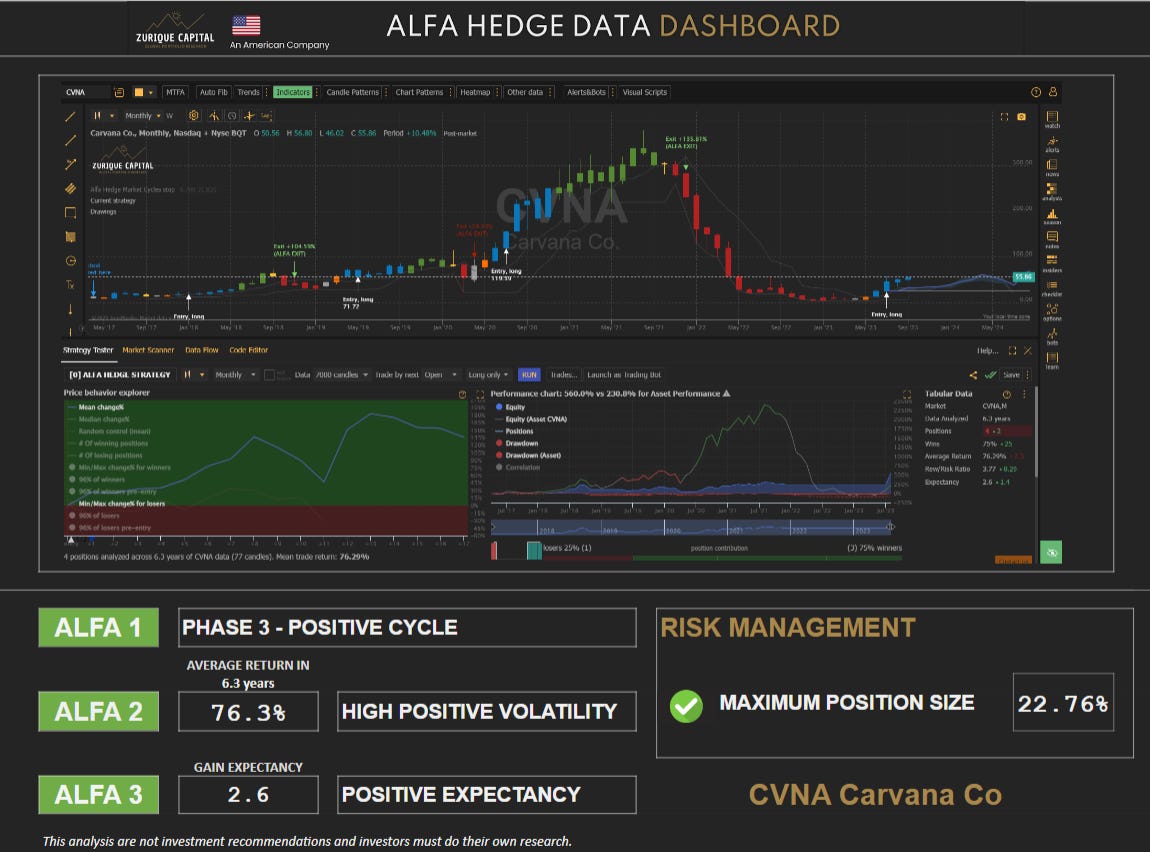1150x852 pixels.
Task: Close the Strategy Tester panel
Action: tap(1028, 350)
